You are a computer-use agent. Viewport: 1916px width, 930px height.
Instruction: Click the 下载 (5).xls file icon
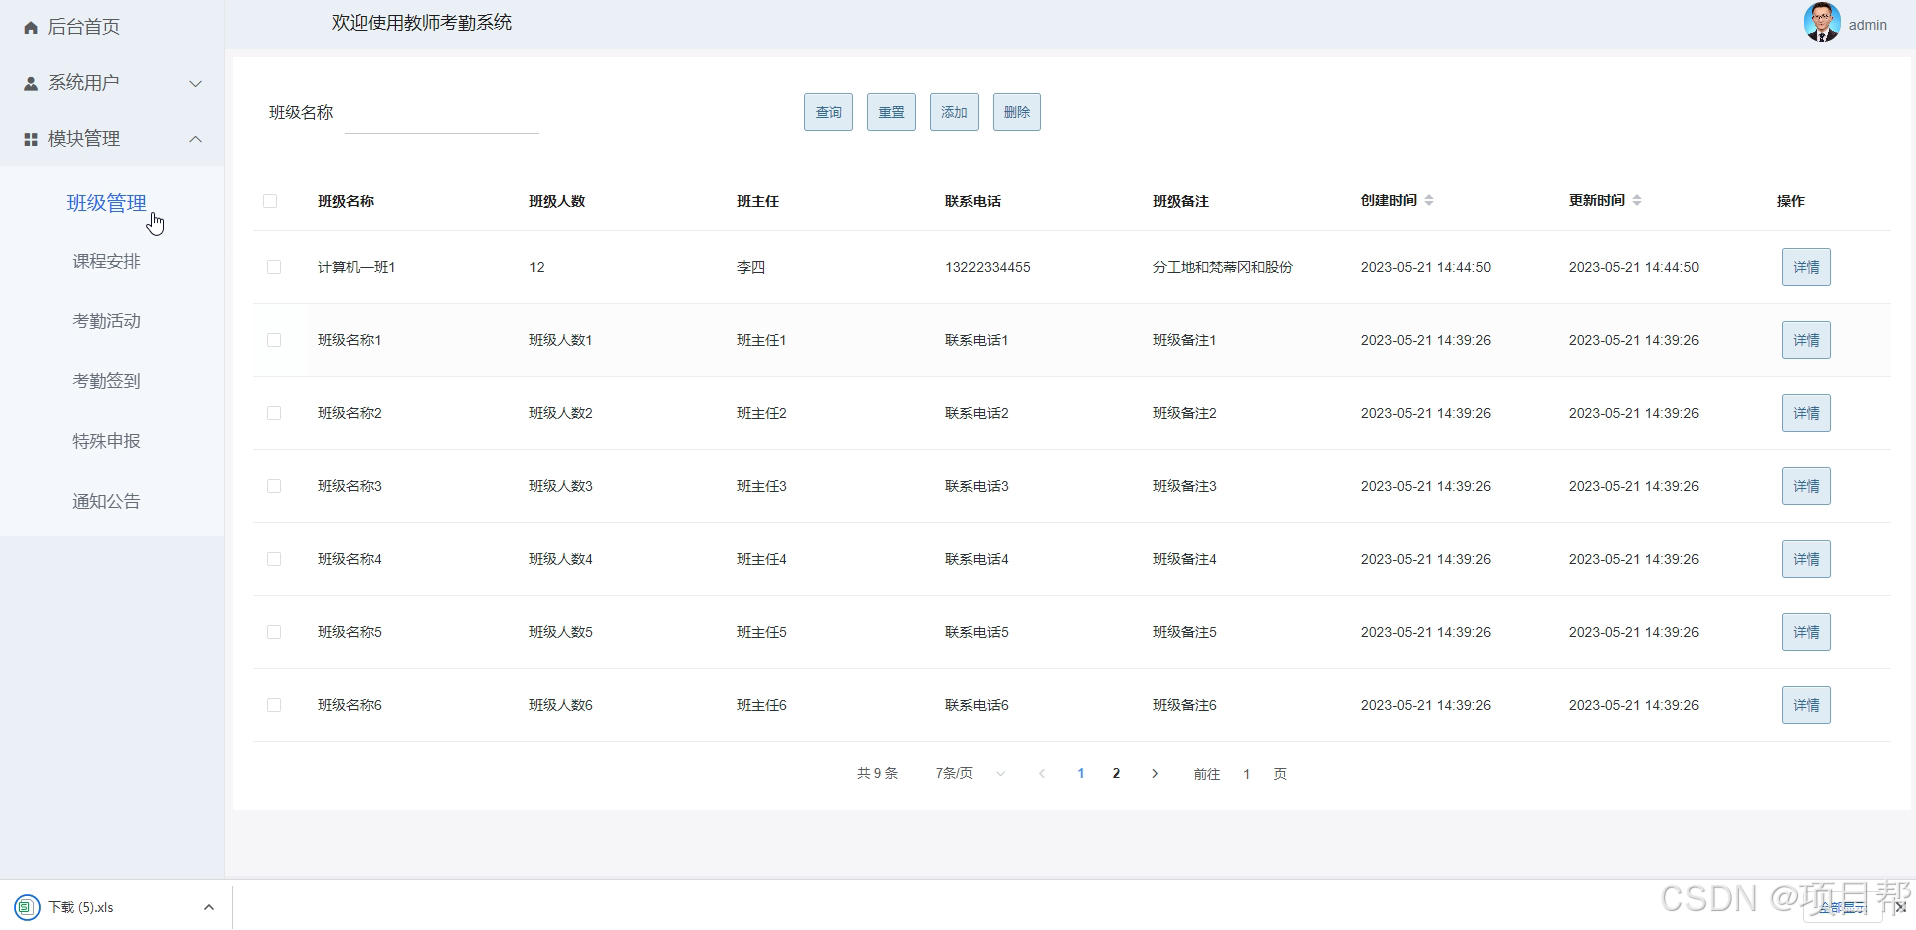pyautogui.click(x=27, y=907)
